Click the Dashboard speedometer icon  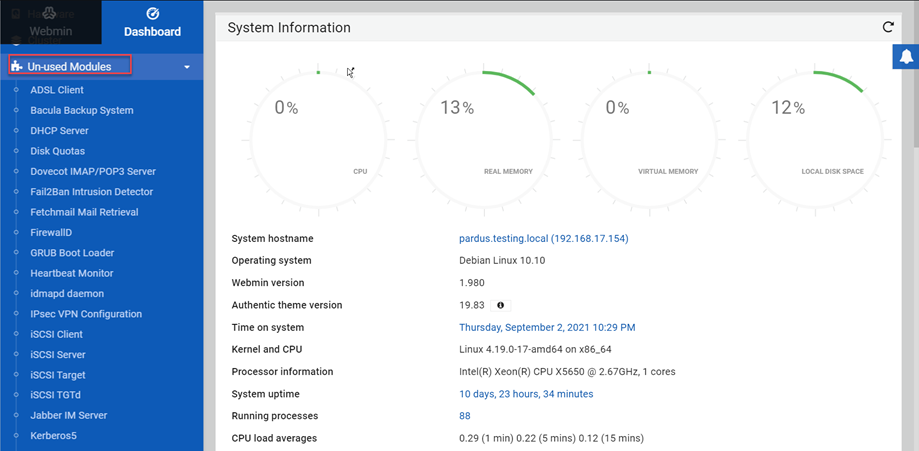pos(153,14)
